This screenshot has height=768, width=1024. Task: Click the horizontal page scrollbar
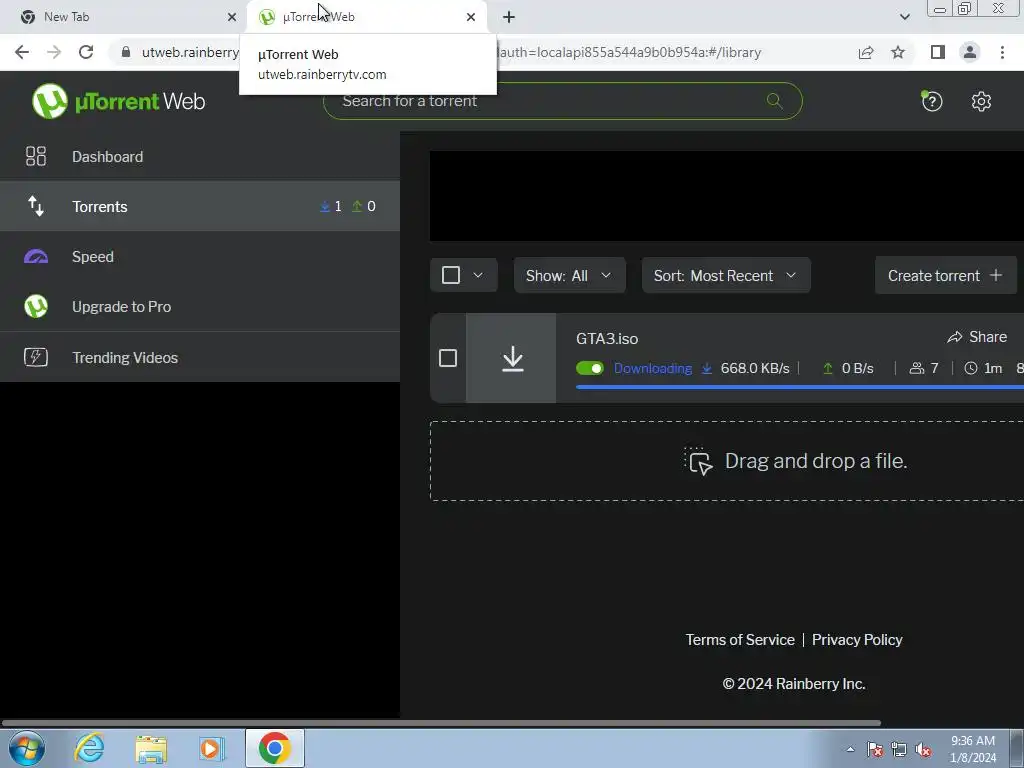pos(441,723)
